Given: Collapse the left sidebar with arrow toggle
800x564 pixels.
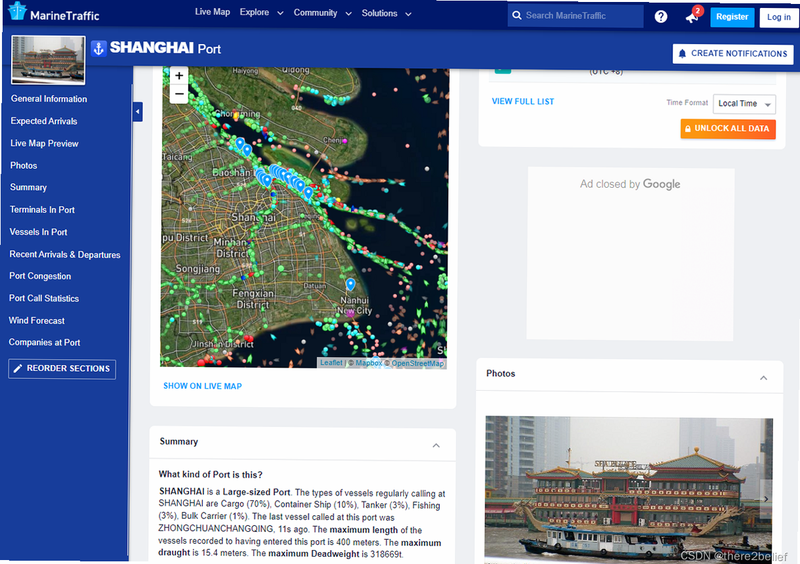Looking at the screenshot, I should pyautogui.click(x=137, y=111).
